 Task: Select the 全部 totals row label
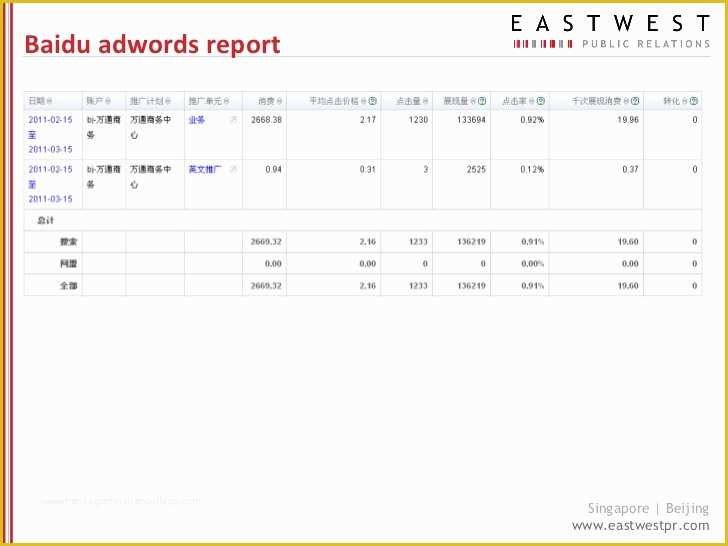coord(68,286)
